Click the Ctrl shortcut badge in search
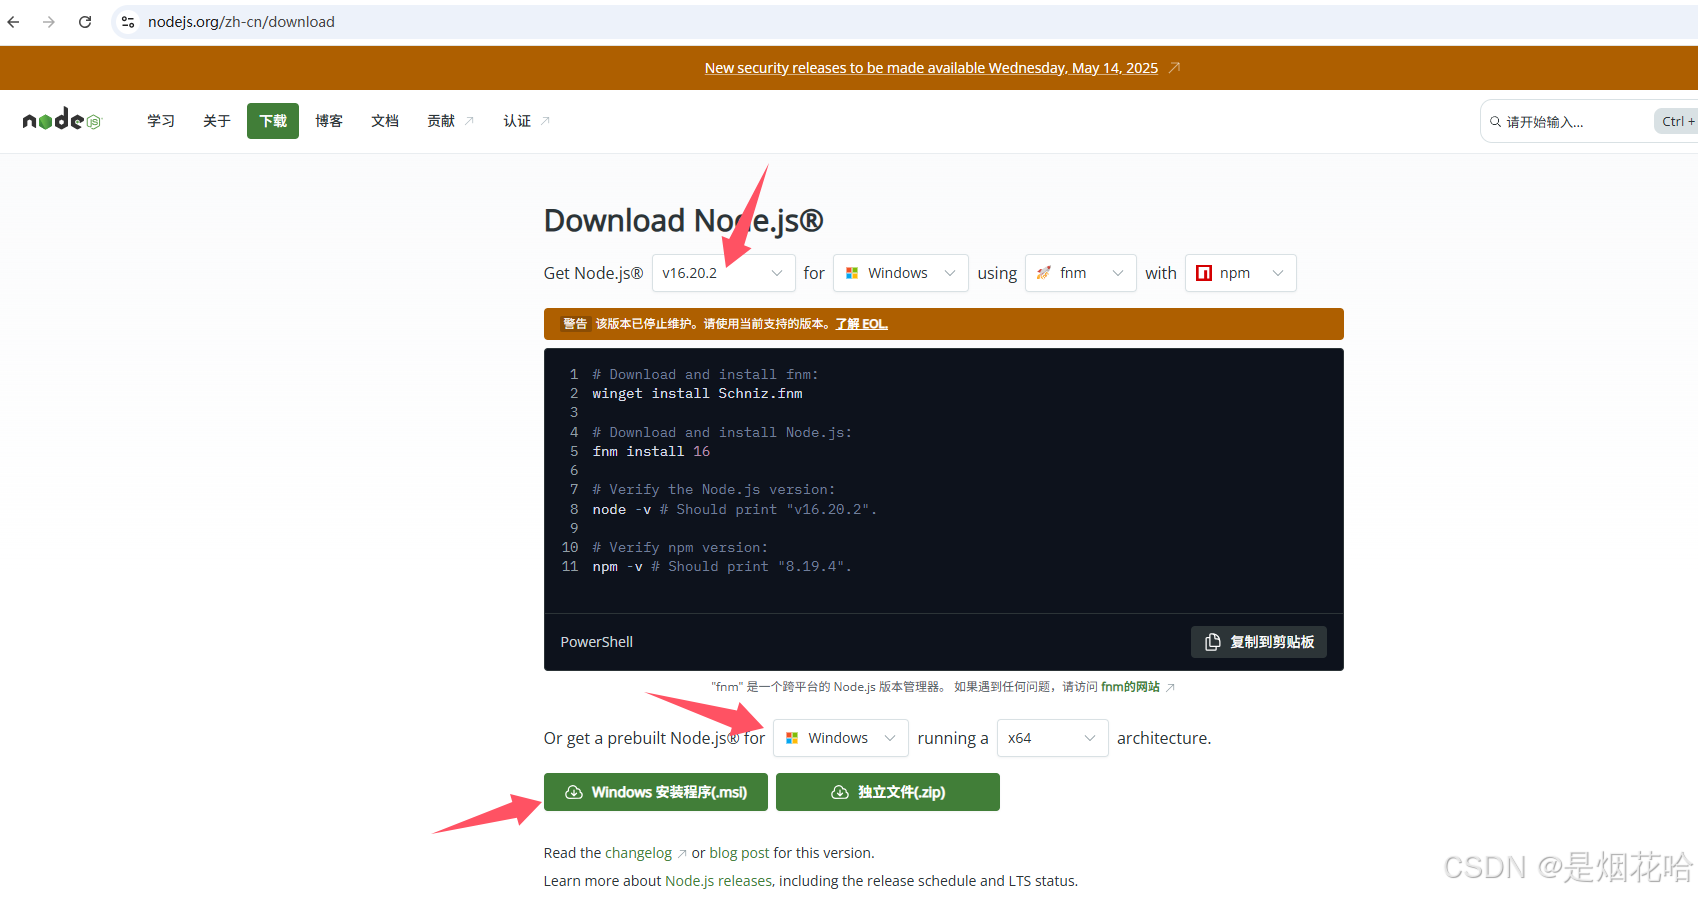 pos(1677,122)
